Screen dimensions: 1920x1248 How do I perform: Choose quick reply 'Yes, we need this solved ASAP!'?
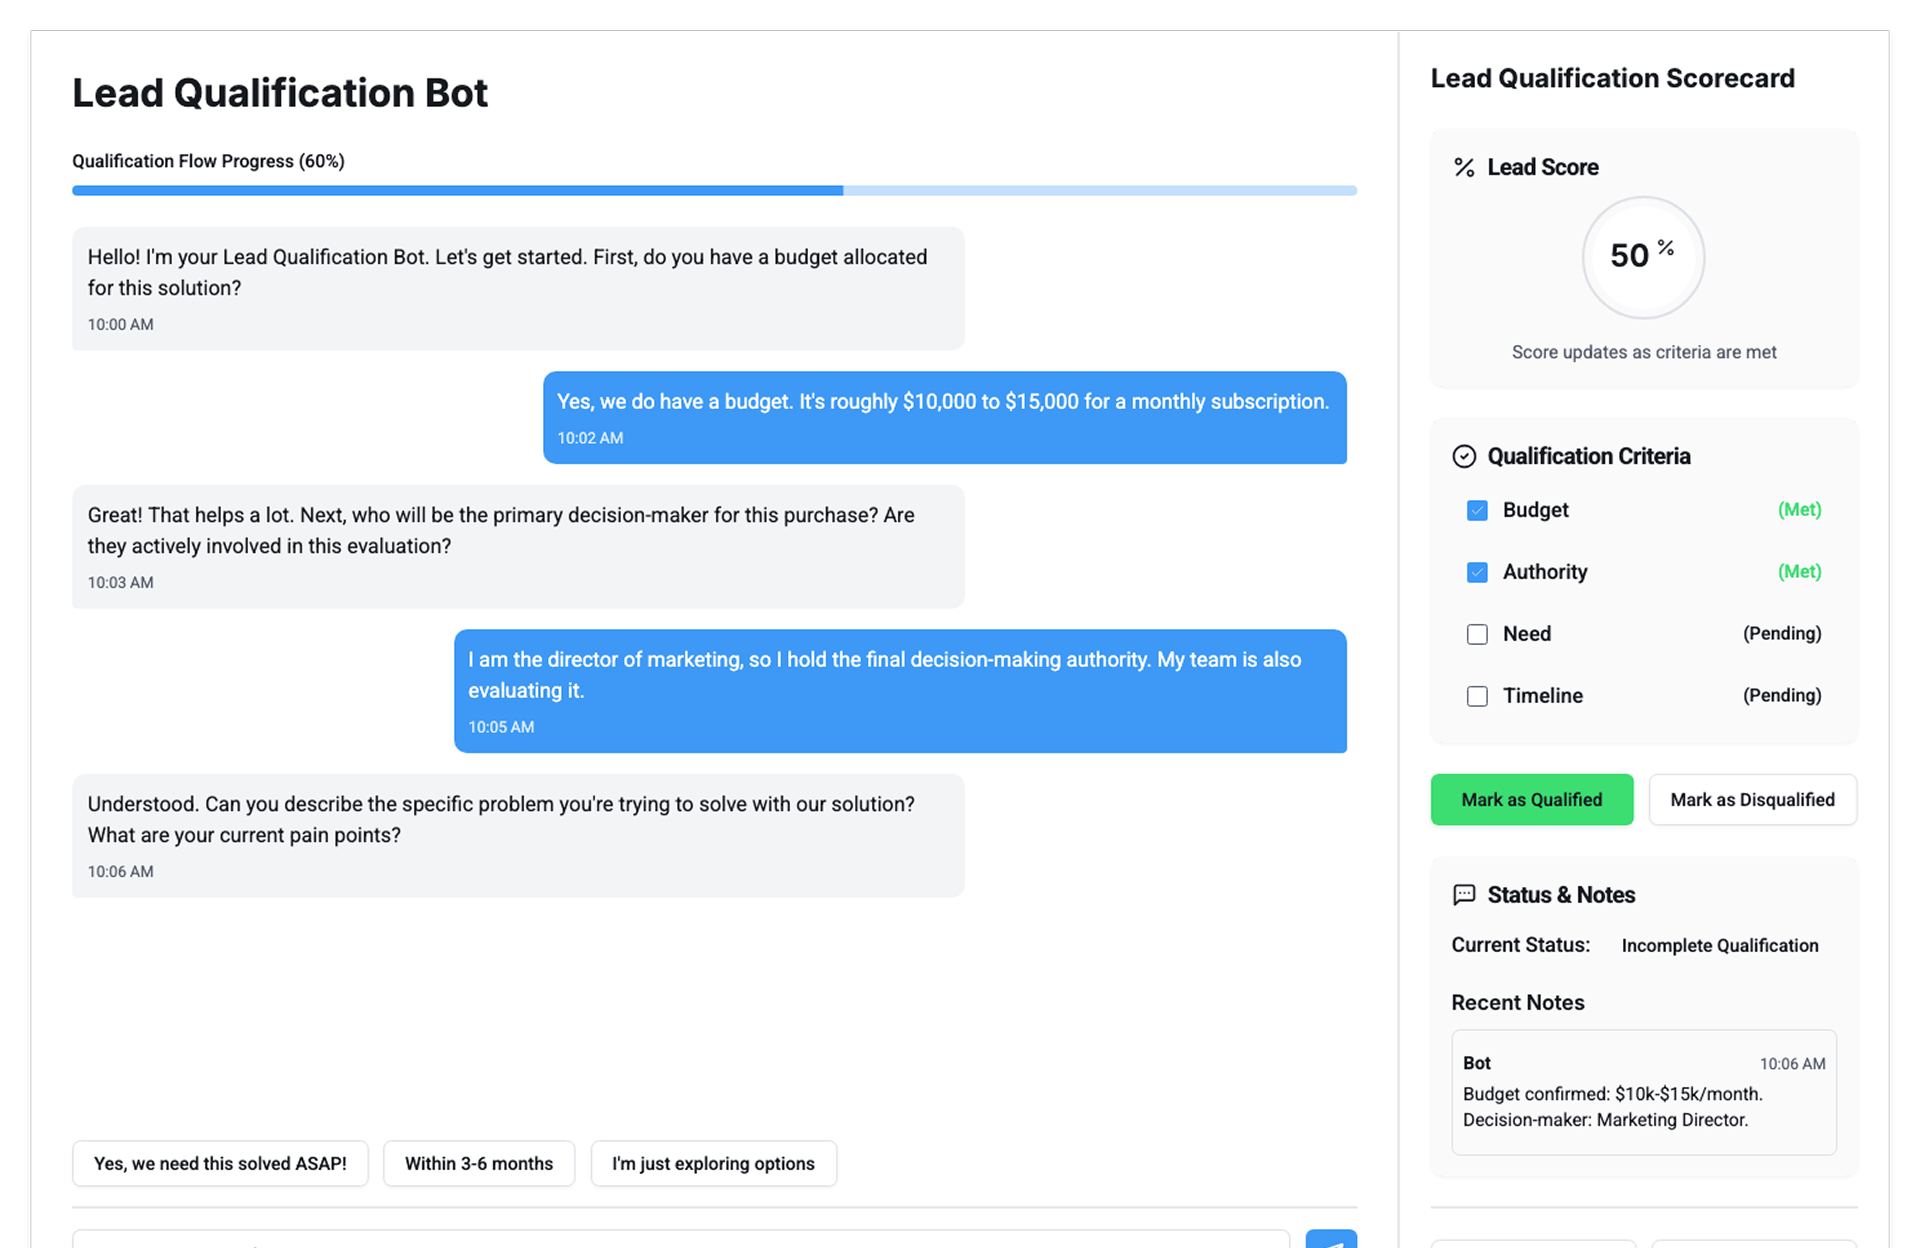click(x=220, y=1164)
